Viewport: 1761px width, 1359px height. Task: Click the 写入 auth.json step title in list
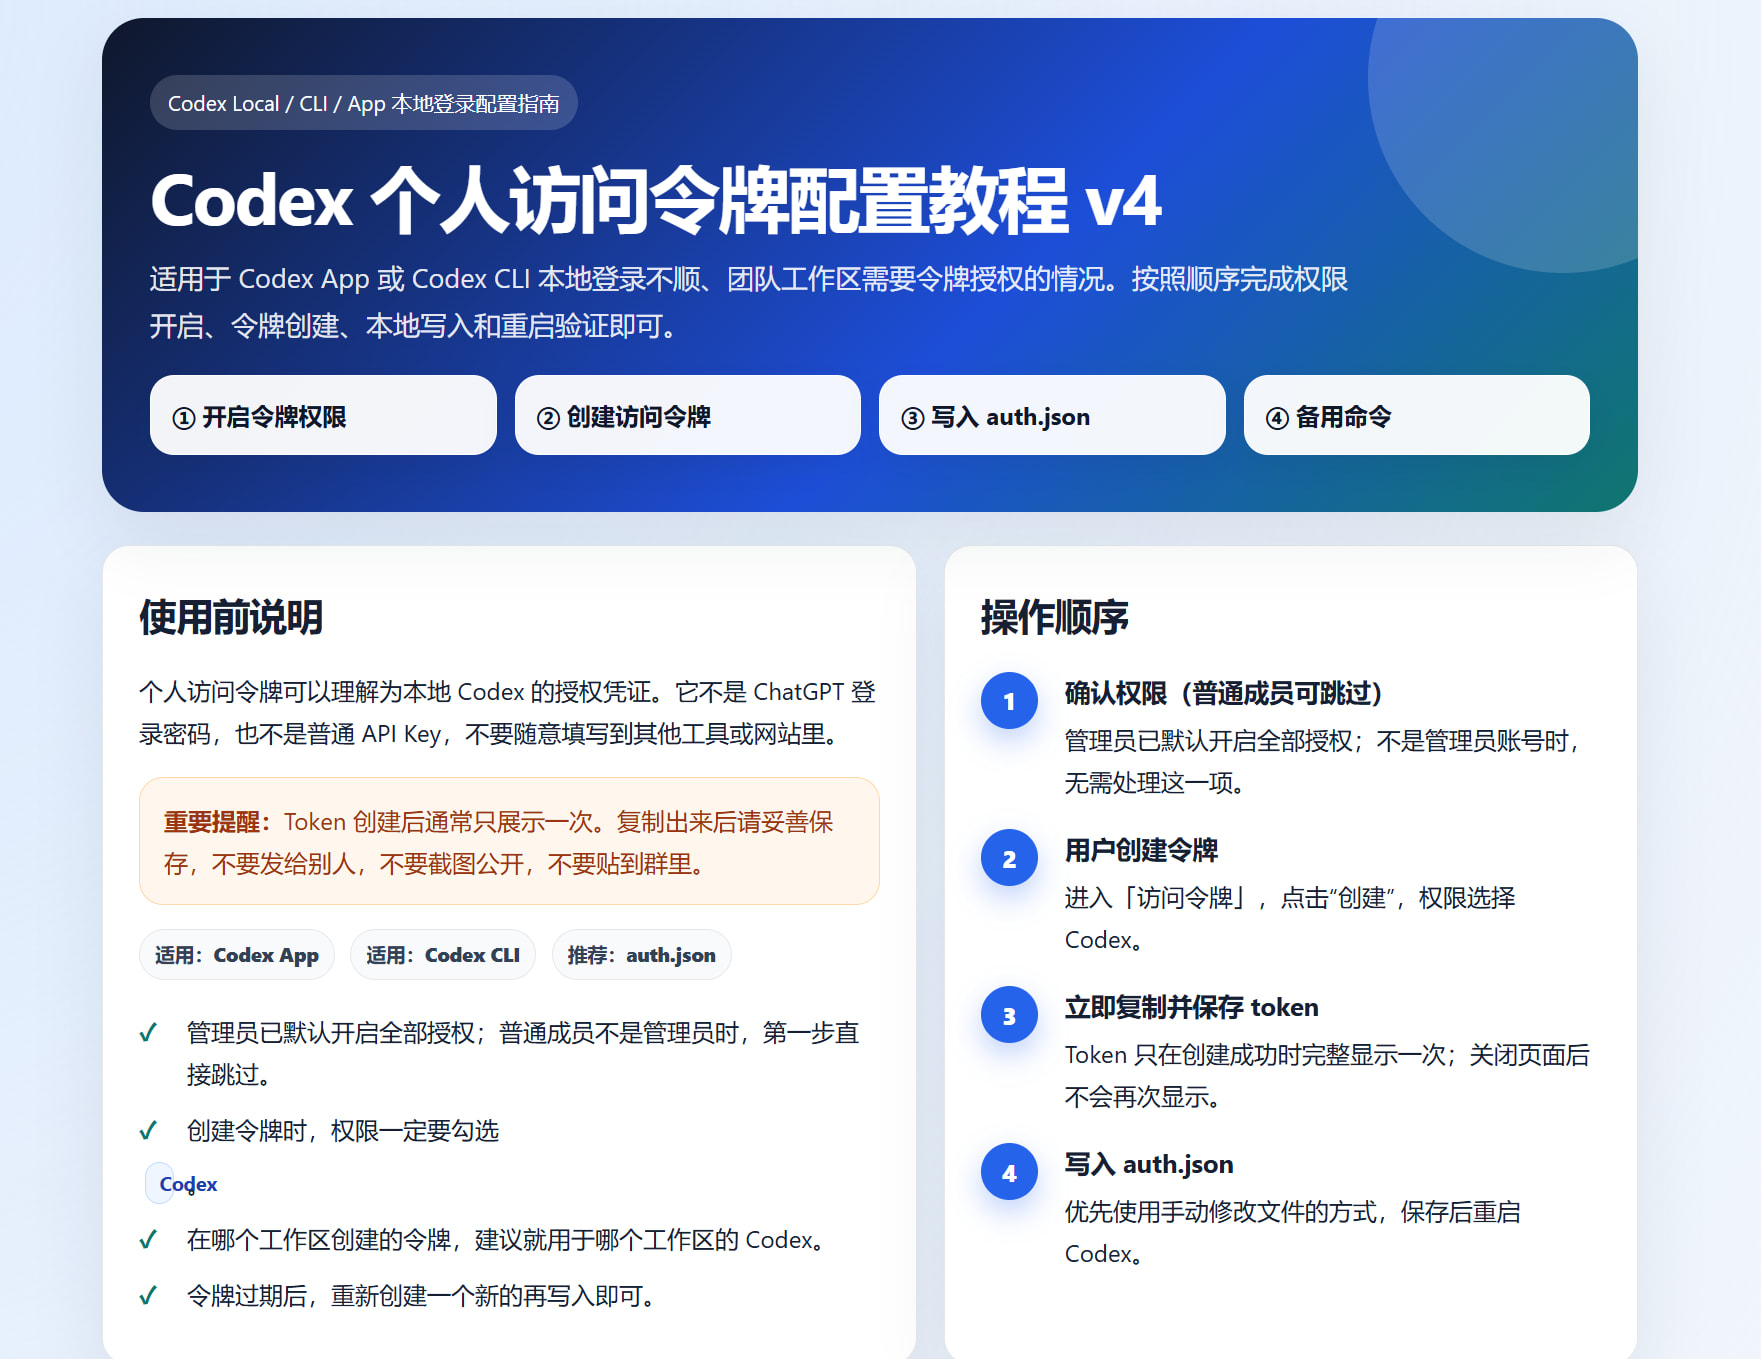(x=1149, y=1164)
